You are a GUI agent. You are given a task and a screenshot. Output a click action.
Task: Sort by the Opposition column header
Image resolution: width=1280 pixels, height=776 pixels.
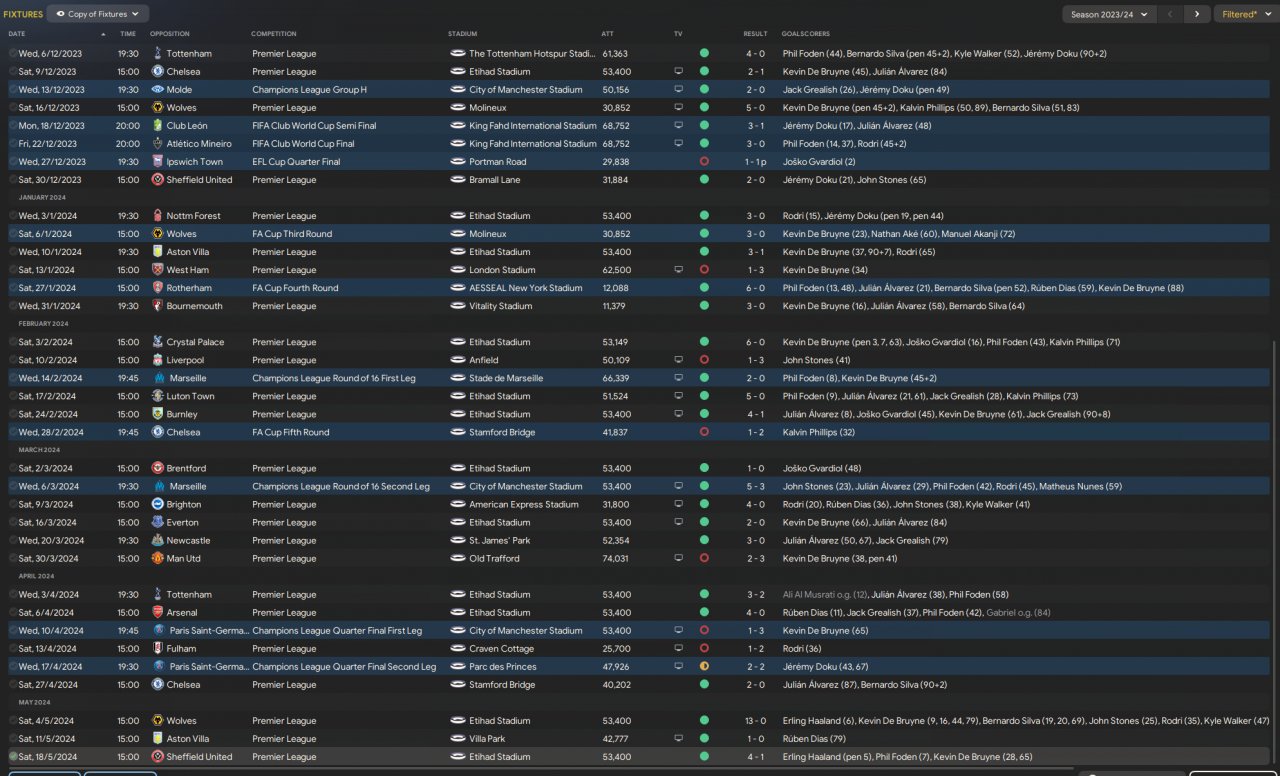pyautogui.click(x=169, y=34)
